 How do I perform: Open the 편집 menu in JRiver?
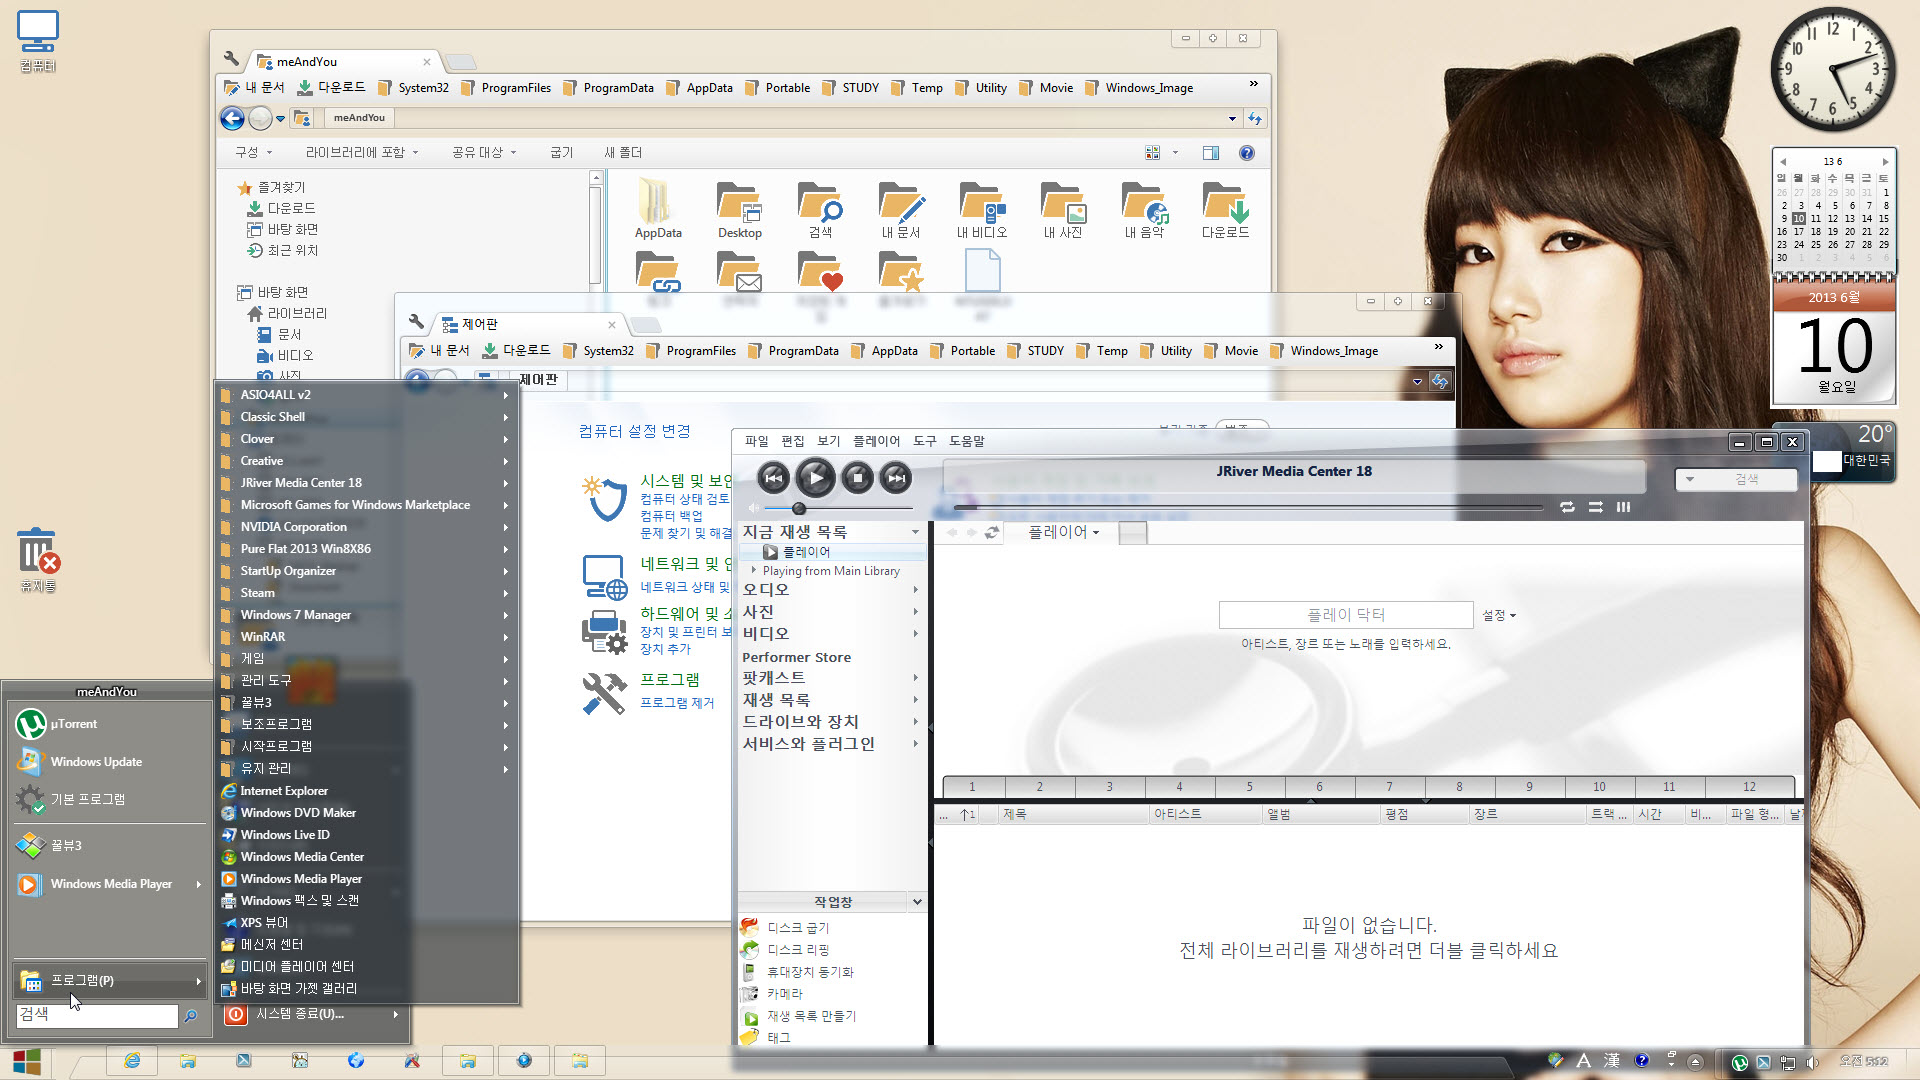pyautogui.click(x=792, y=441)
